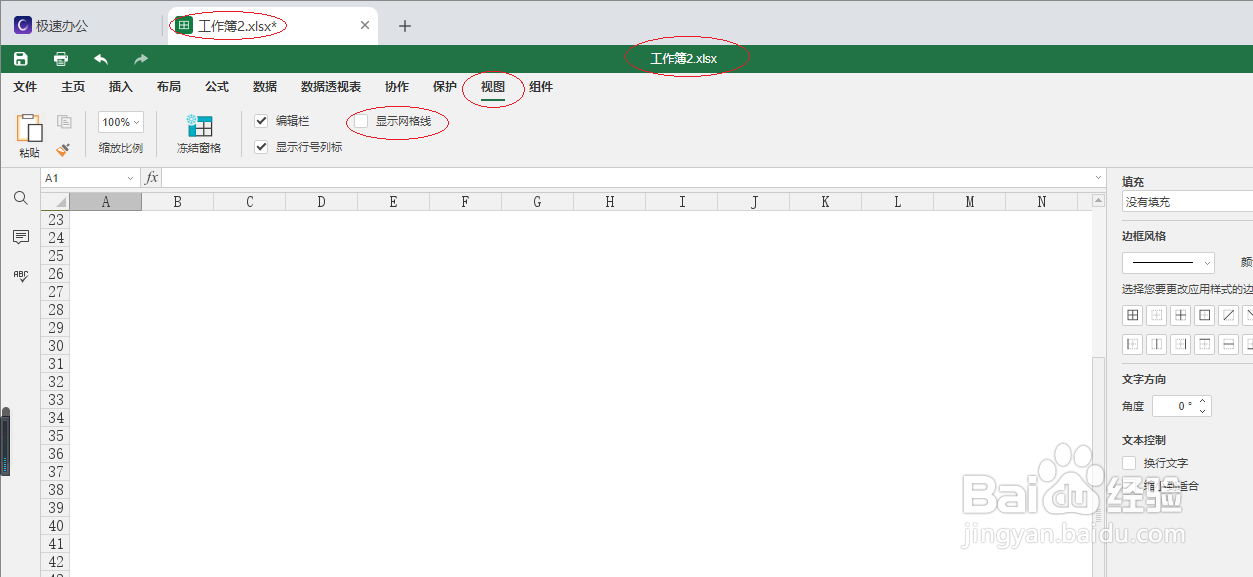Undo the last action
Screen dimensions: 1253x577
click(101, 59)
